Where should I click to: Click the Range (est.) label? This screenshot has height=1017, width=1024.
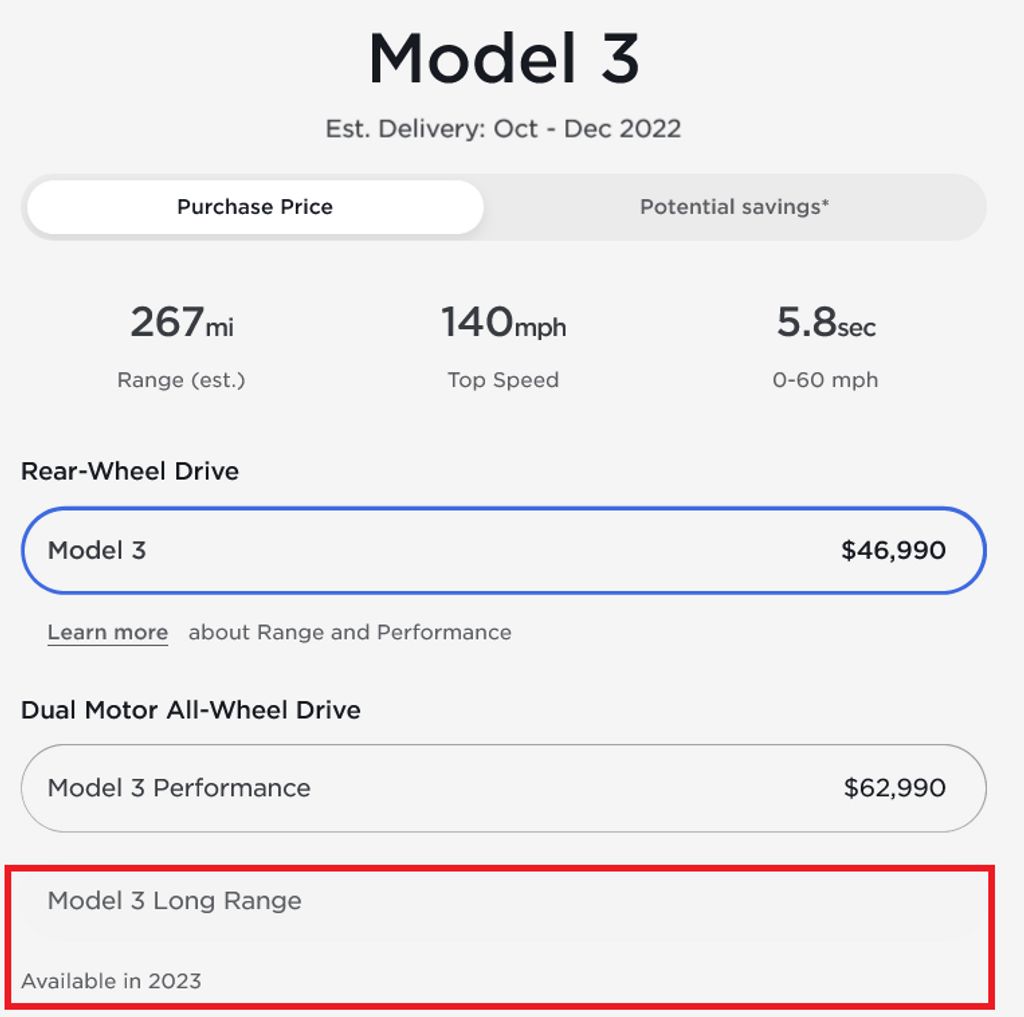tap(181, 380)
